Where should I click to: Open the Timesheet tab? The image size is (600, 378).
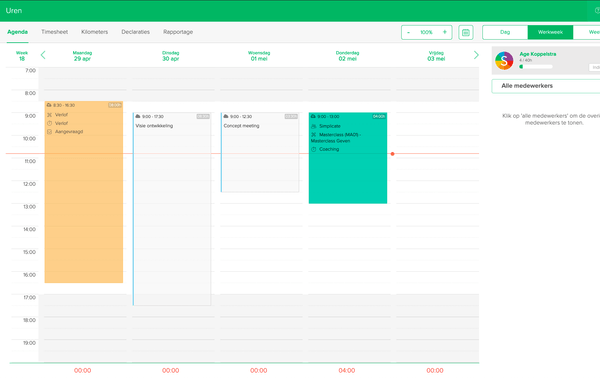[55, 32]
